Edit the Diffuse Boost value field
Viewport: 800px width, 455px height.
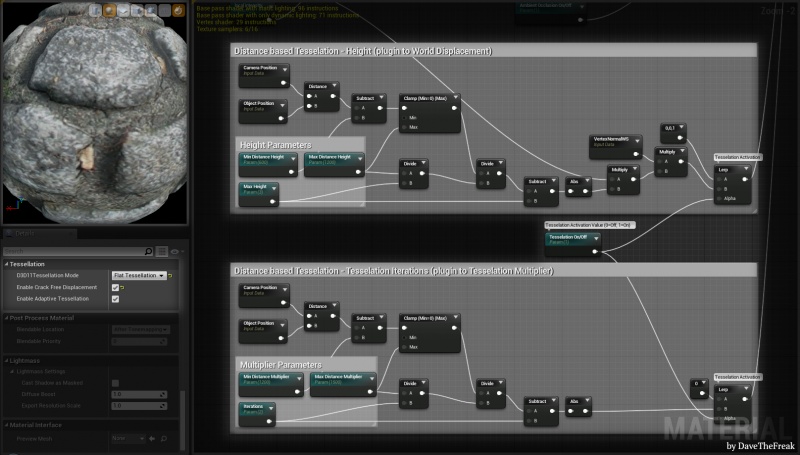pos(139,394)
